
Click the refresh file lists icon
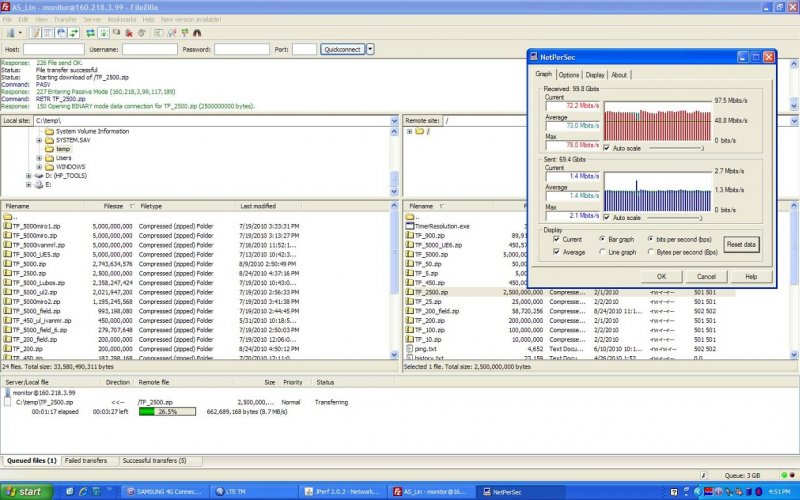[x=89, y=33]
